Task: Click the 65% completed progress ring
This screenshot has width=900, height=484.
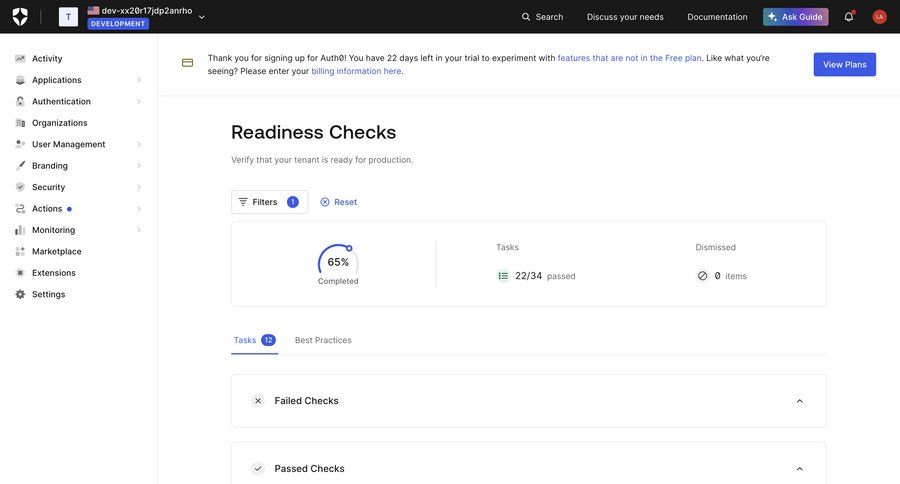Action: click(x=338, y=261)
